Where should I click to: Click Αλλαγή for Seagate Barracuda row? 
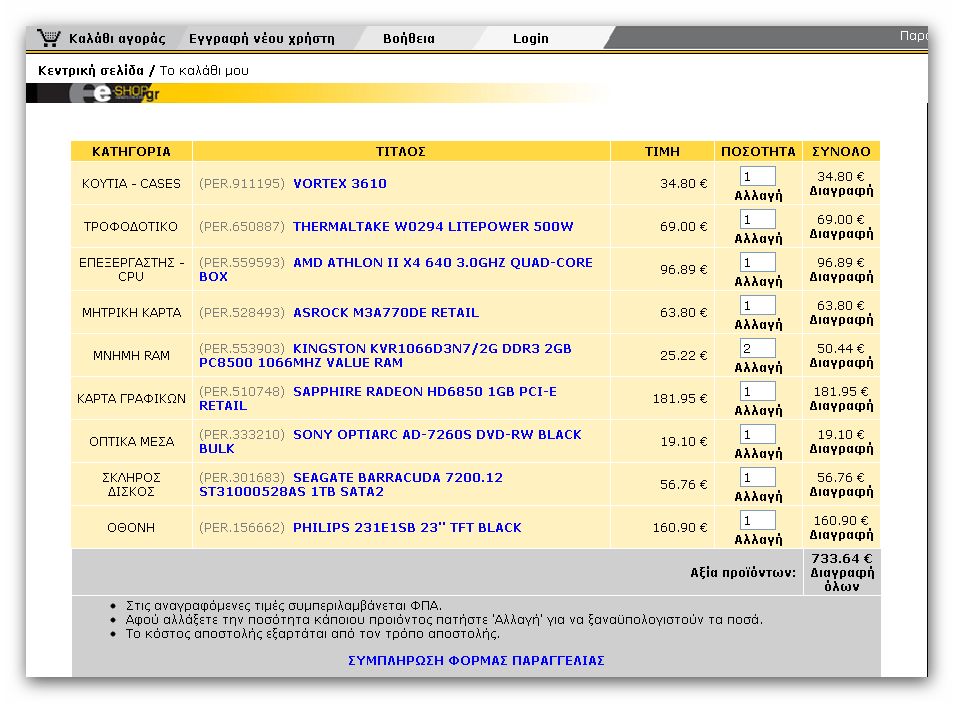[x=758, y=497]
